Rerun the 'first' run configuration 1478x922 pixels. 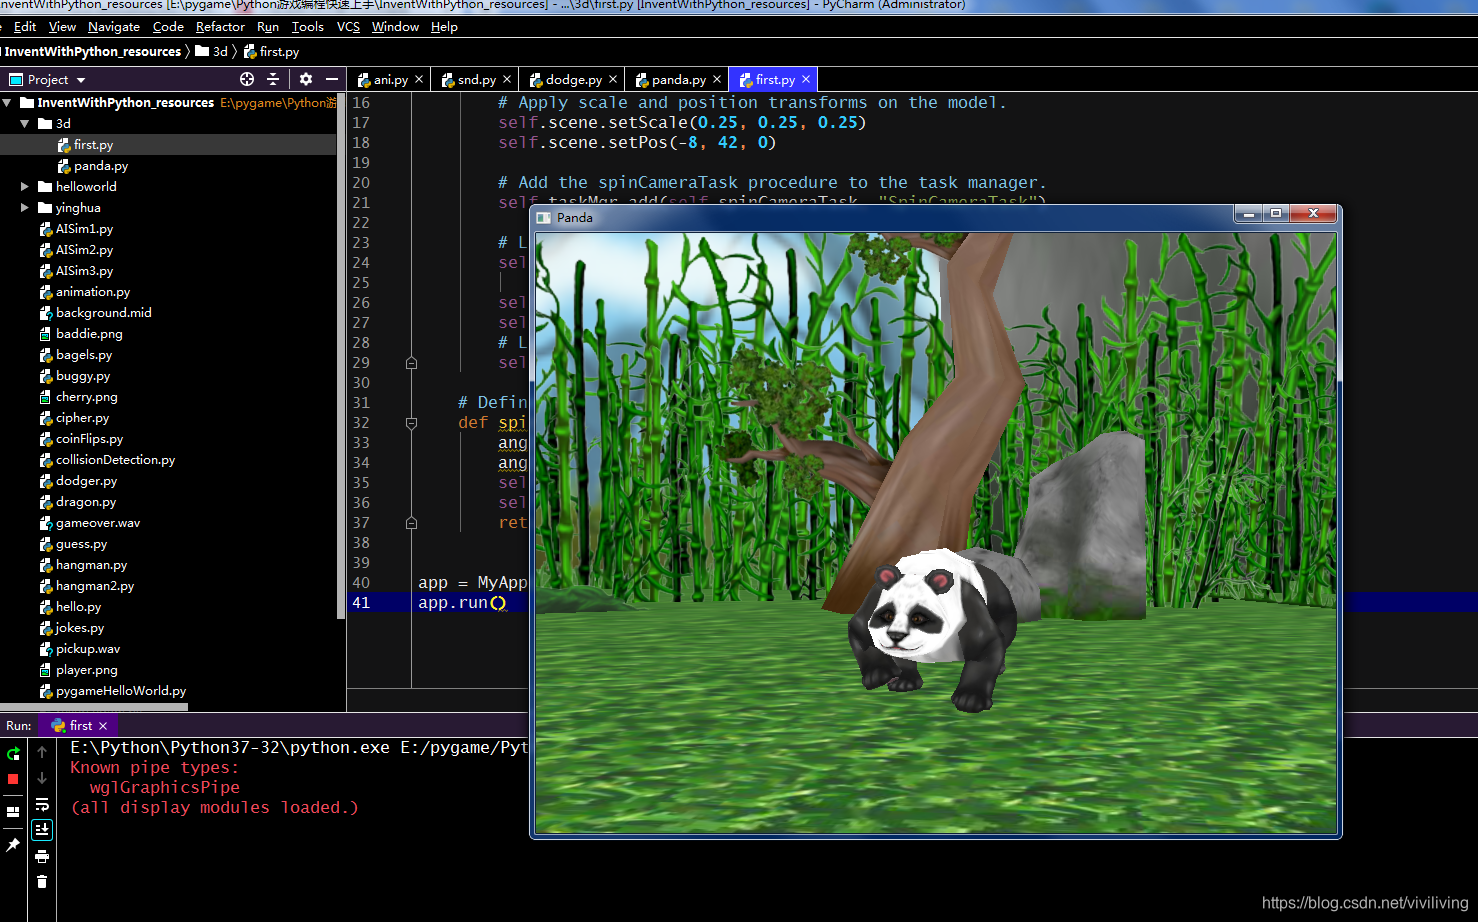click(x=13, y=753)
